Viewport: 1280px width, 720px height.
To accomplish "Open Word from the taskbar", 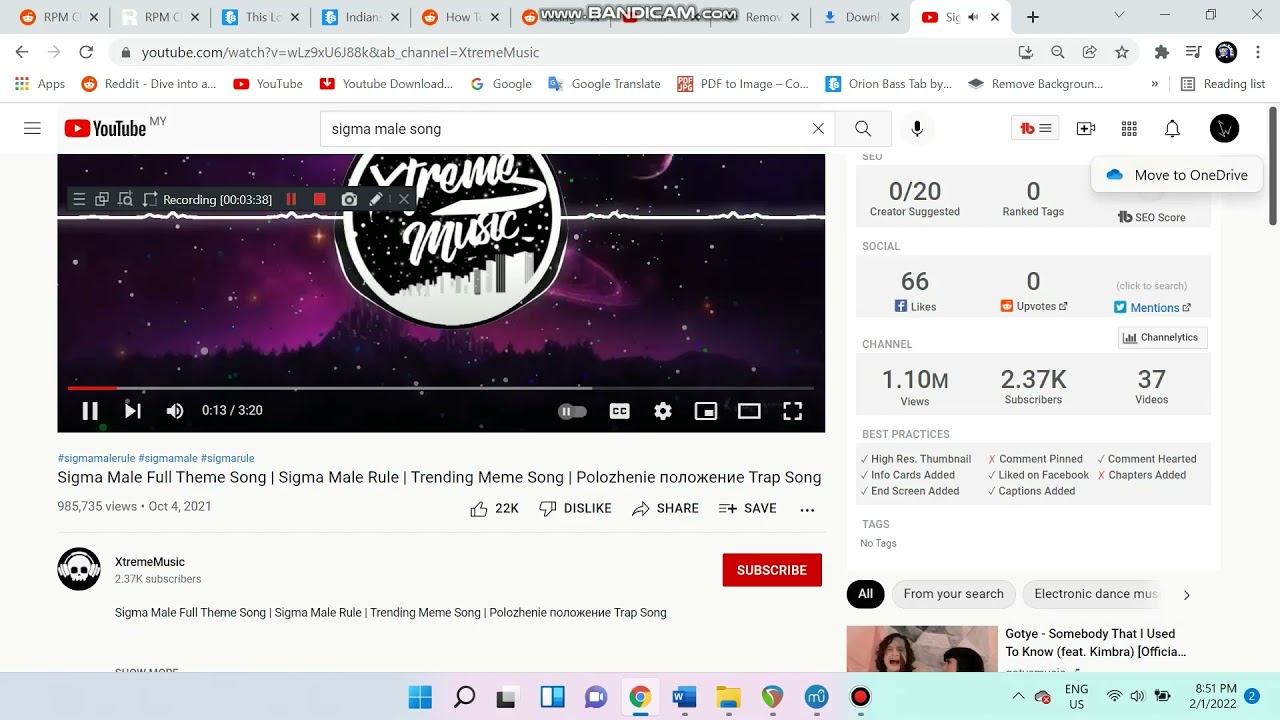I will tap(684, 697).
